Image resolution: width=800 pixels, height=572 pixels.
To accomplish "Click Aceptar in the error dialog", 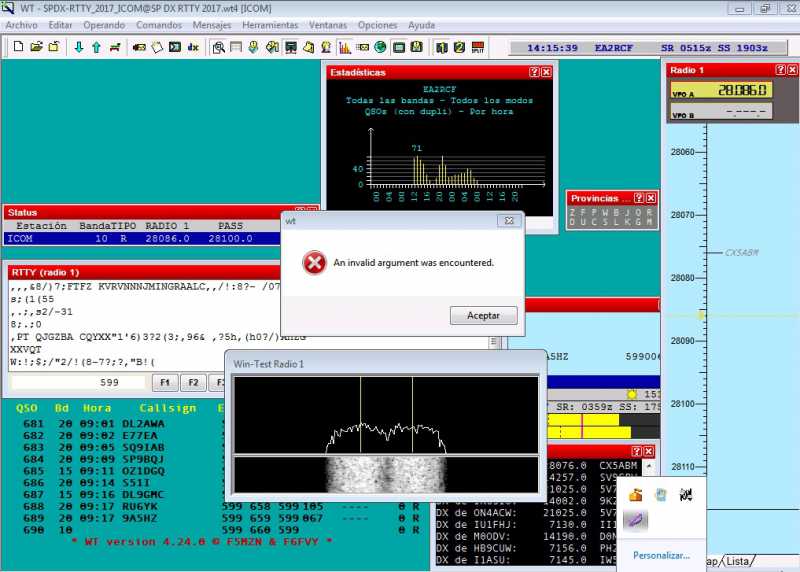I will click(x=483, y=315).
